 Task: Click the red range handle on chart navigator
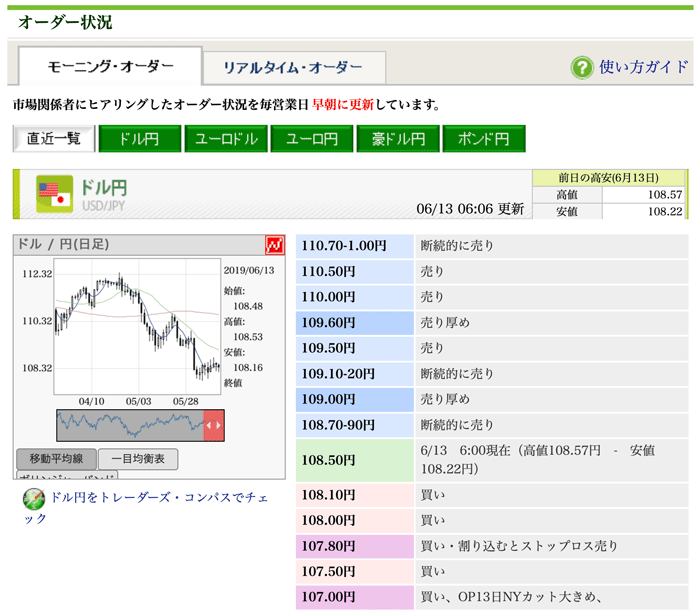coord(213,425)
